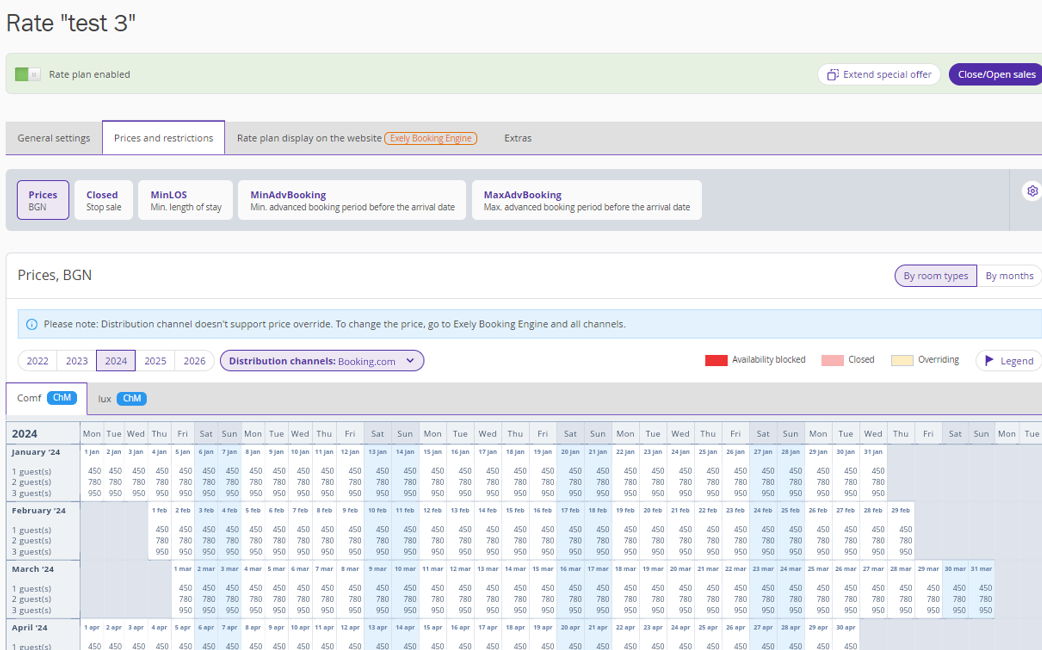Open the Distribution channels dropdown
Viewport: 1042px width, 650px height.
pos(322,361)
